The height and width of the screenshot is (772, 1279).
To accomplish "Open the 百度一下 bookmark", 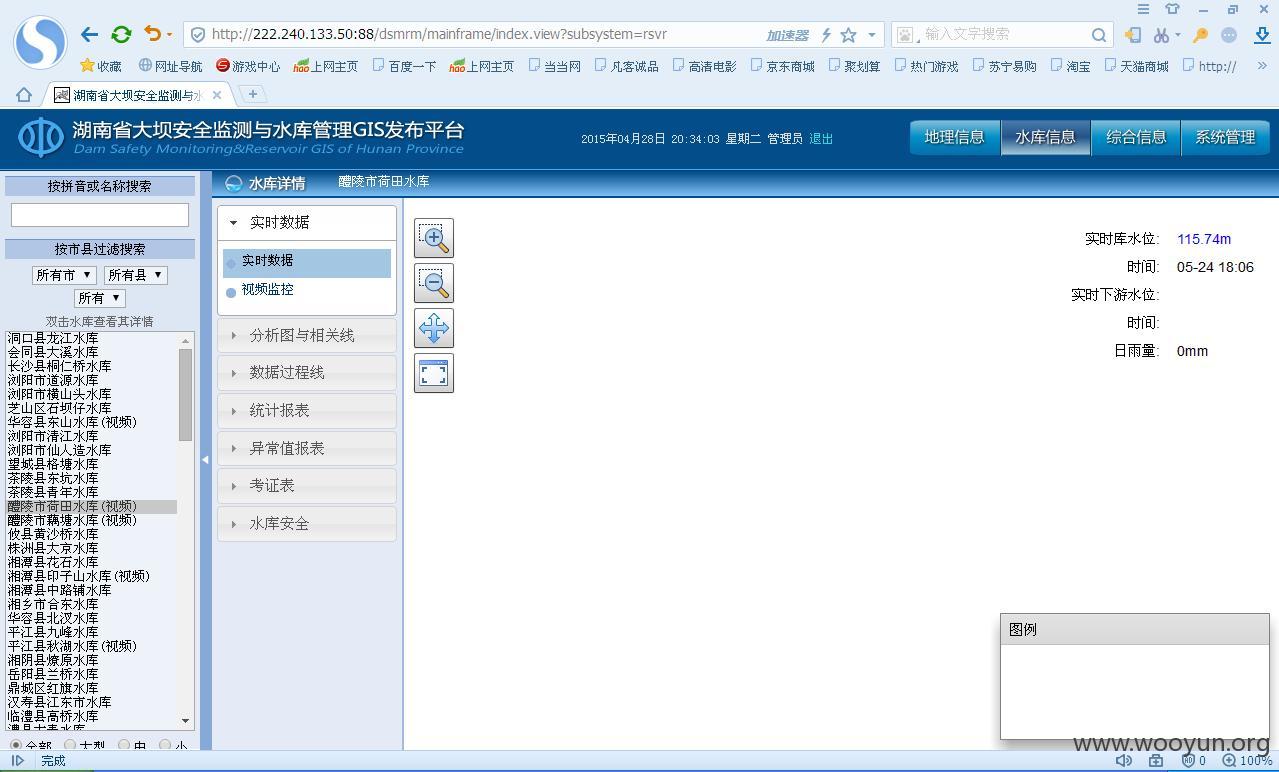I will coord(404,66).
